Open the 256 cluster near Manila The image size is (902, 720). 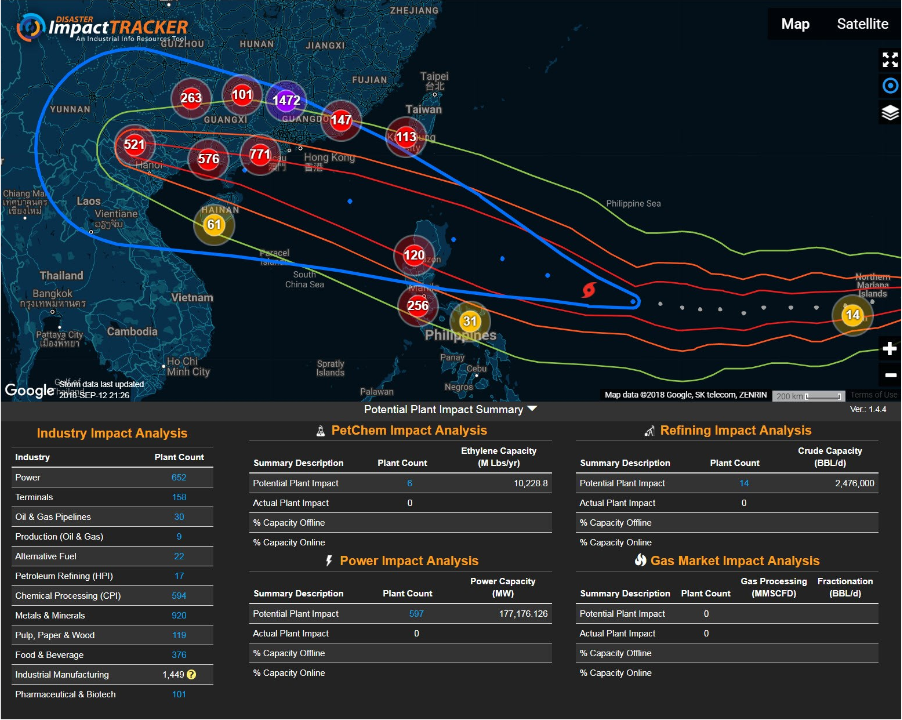click(x=418, y=305)
